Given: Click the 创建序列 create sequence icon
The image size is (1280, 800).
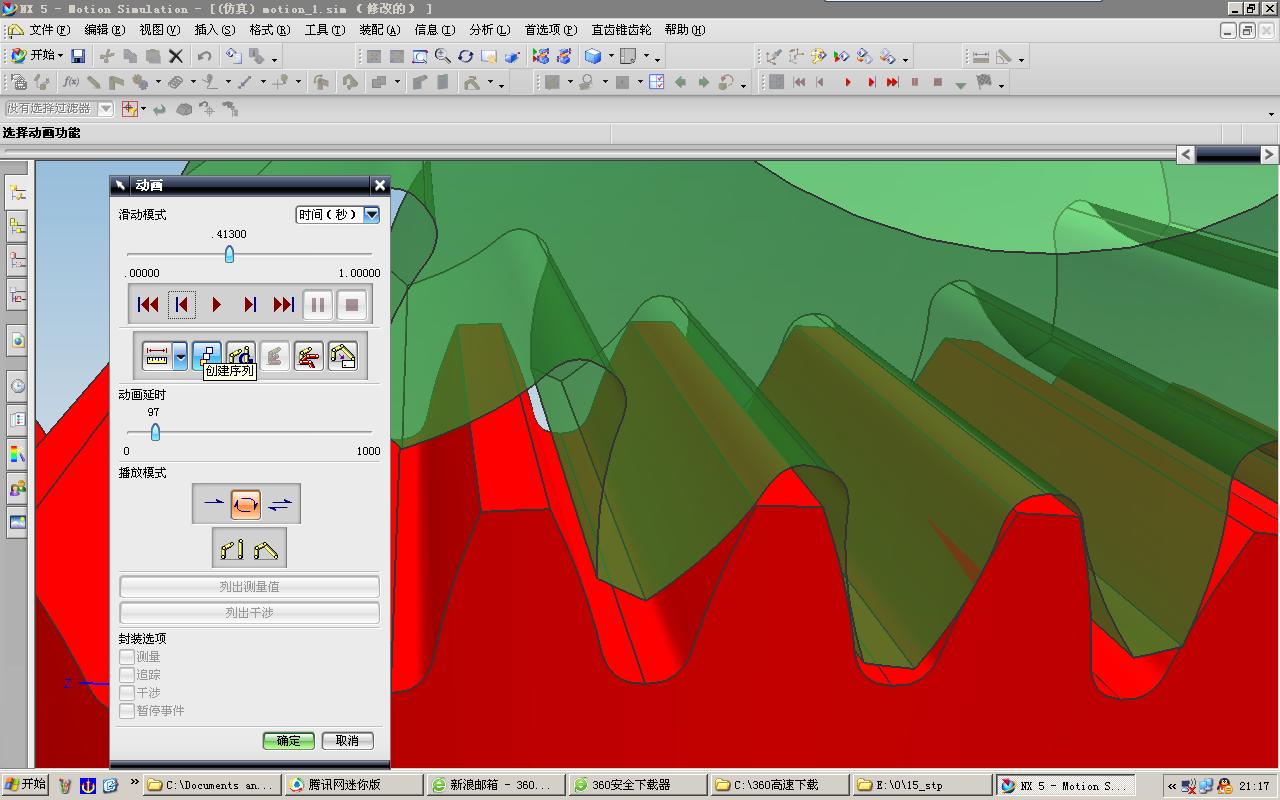Looking at the screenshot, I should (206, 356).
